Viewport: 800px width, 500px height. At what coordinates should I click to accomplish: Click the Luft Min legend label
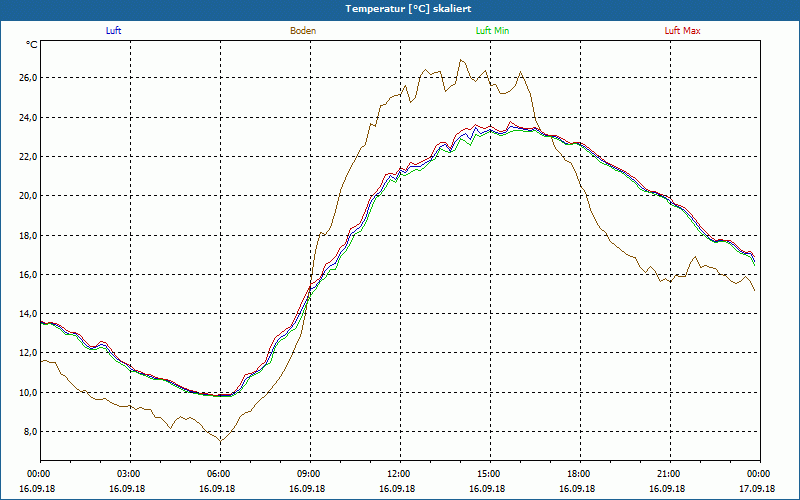tap(492, 31)
